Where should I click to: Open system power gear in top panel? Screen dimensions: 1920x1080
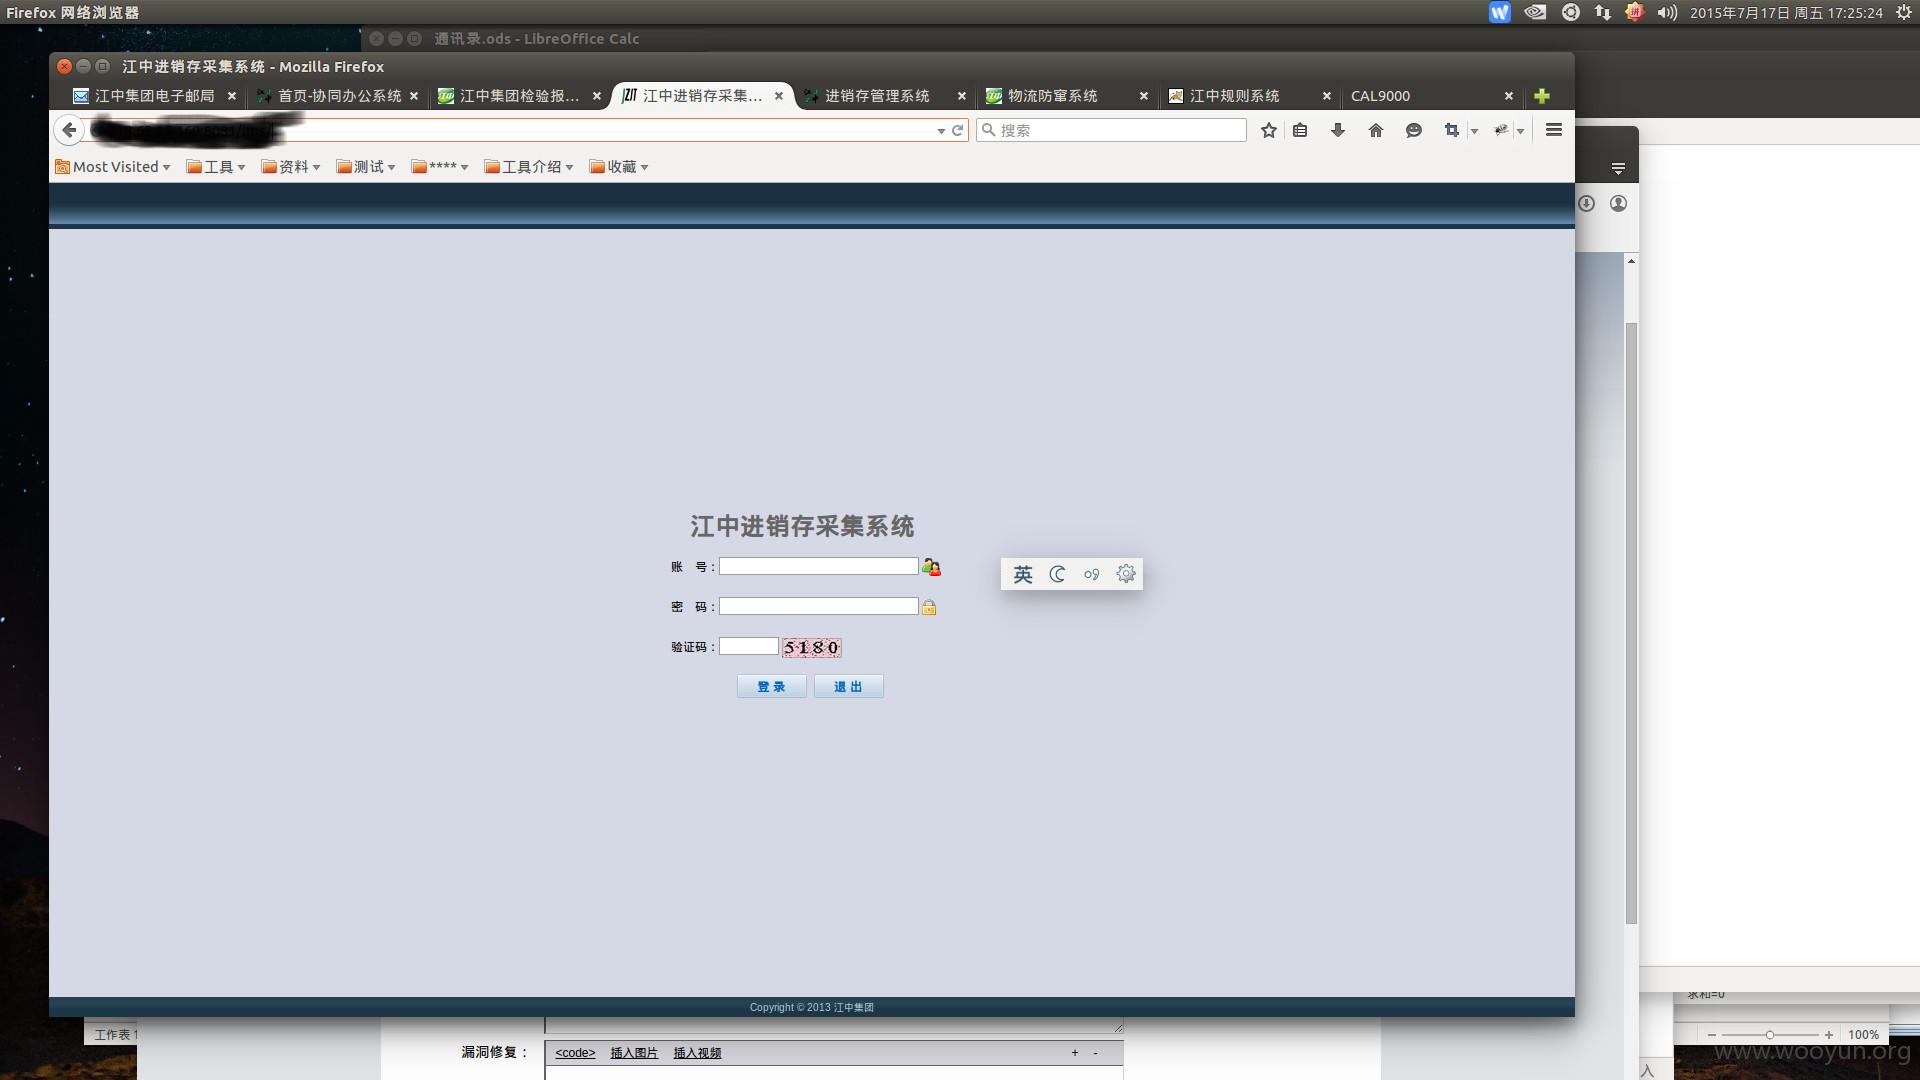[x=1904, y=12]
